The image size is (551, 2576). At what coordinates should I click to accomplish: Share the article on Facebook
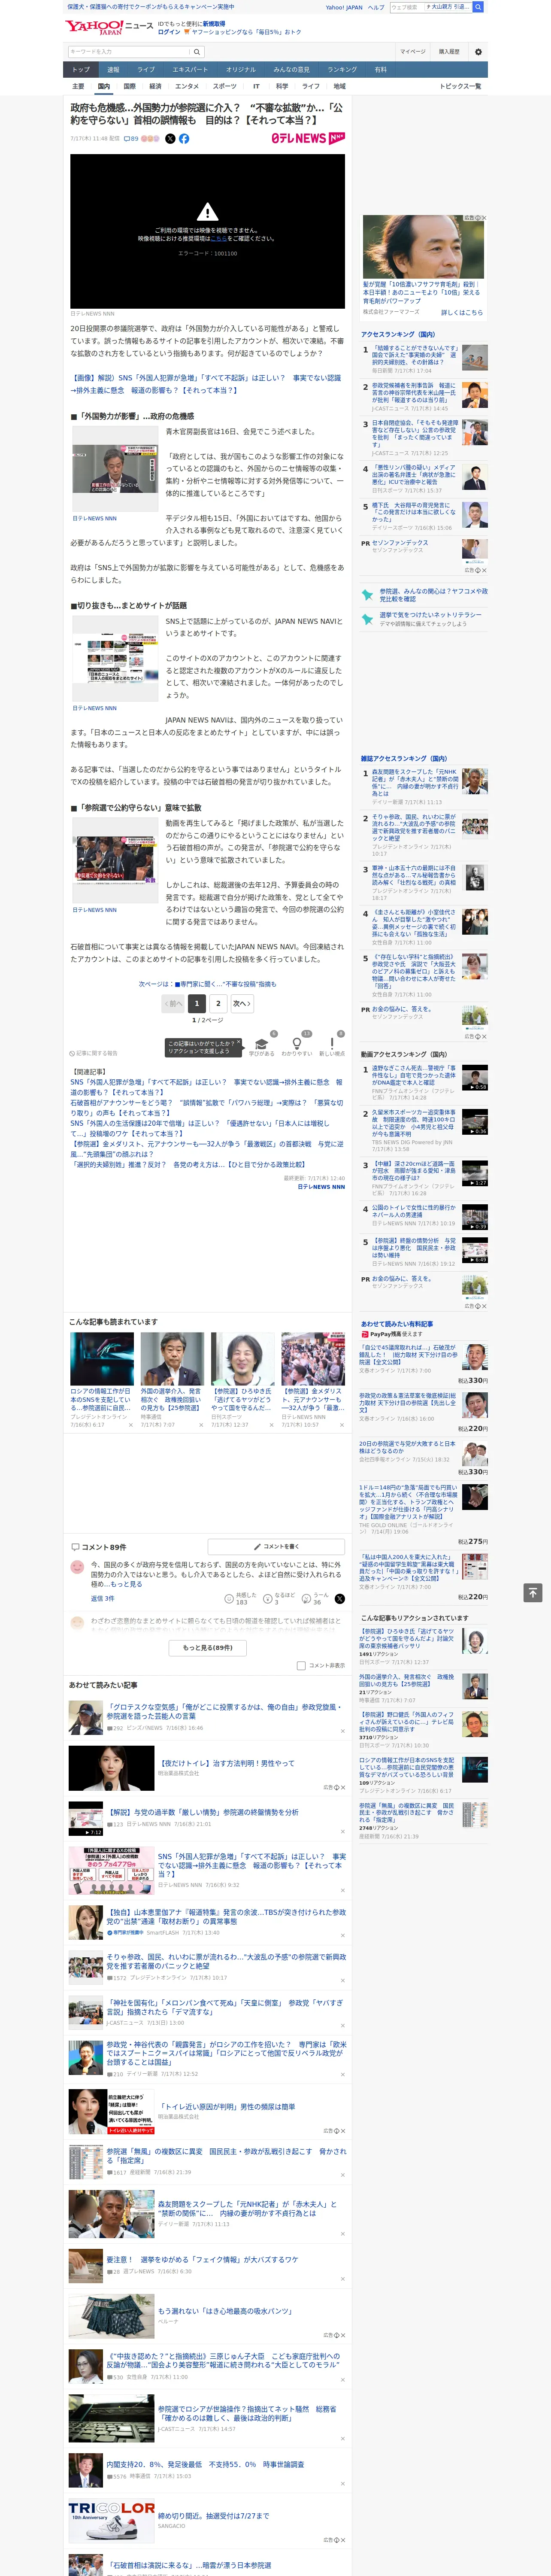coord(184,139)
